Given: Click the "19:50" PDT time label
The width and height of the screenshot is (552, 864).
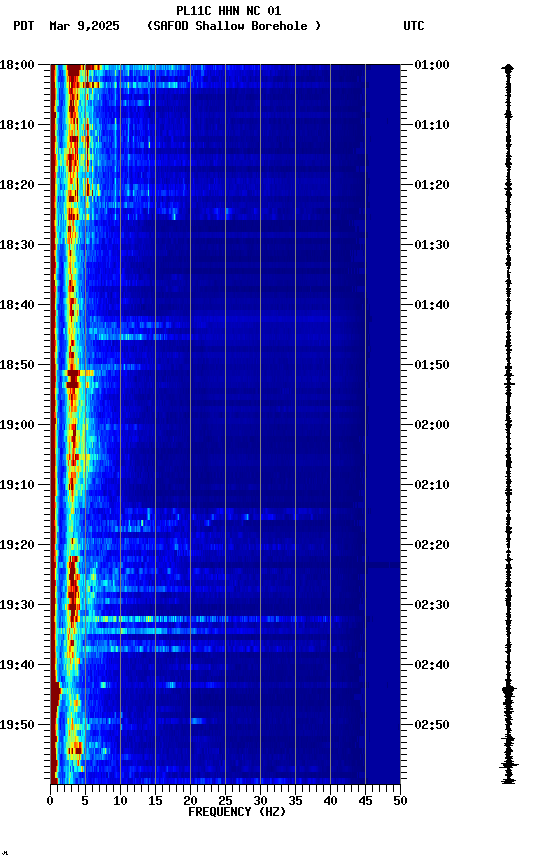Looking at the screenshot, I should (x=17, y=725).
